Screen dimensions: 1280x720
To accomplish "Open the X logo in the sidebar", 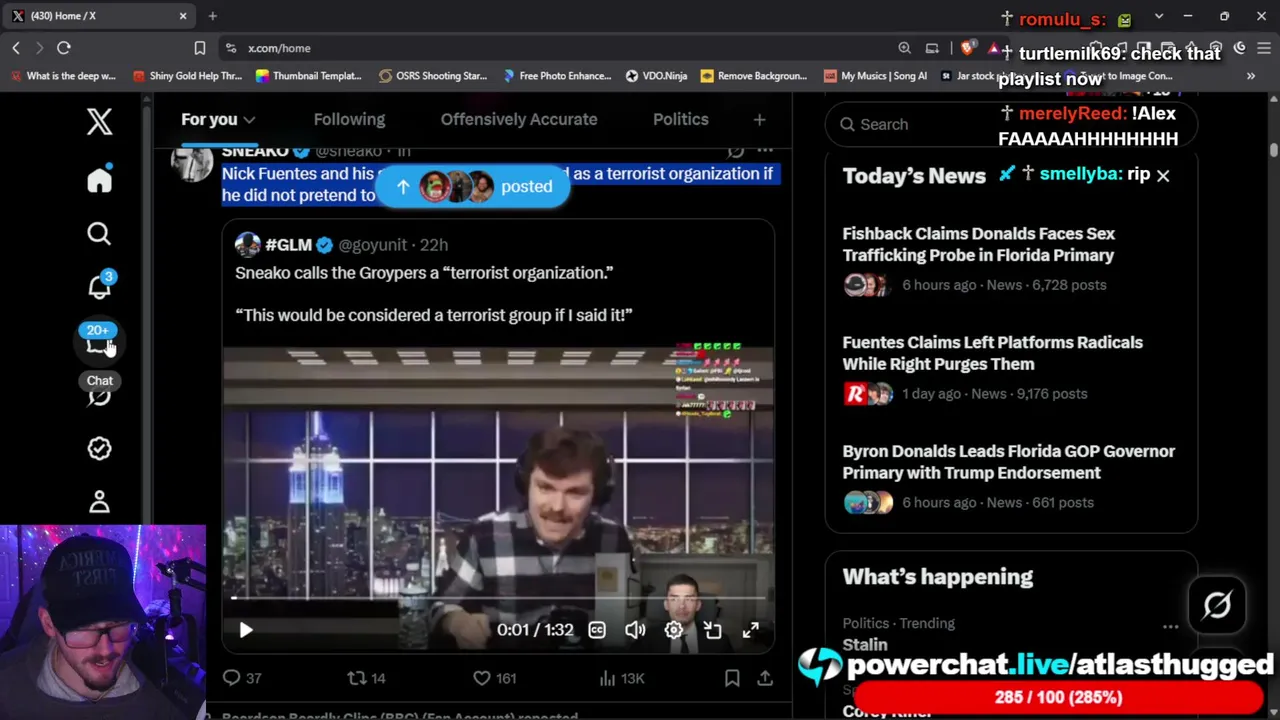I will 99,122.
